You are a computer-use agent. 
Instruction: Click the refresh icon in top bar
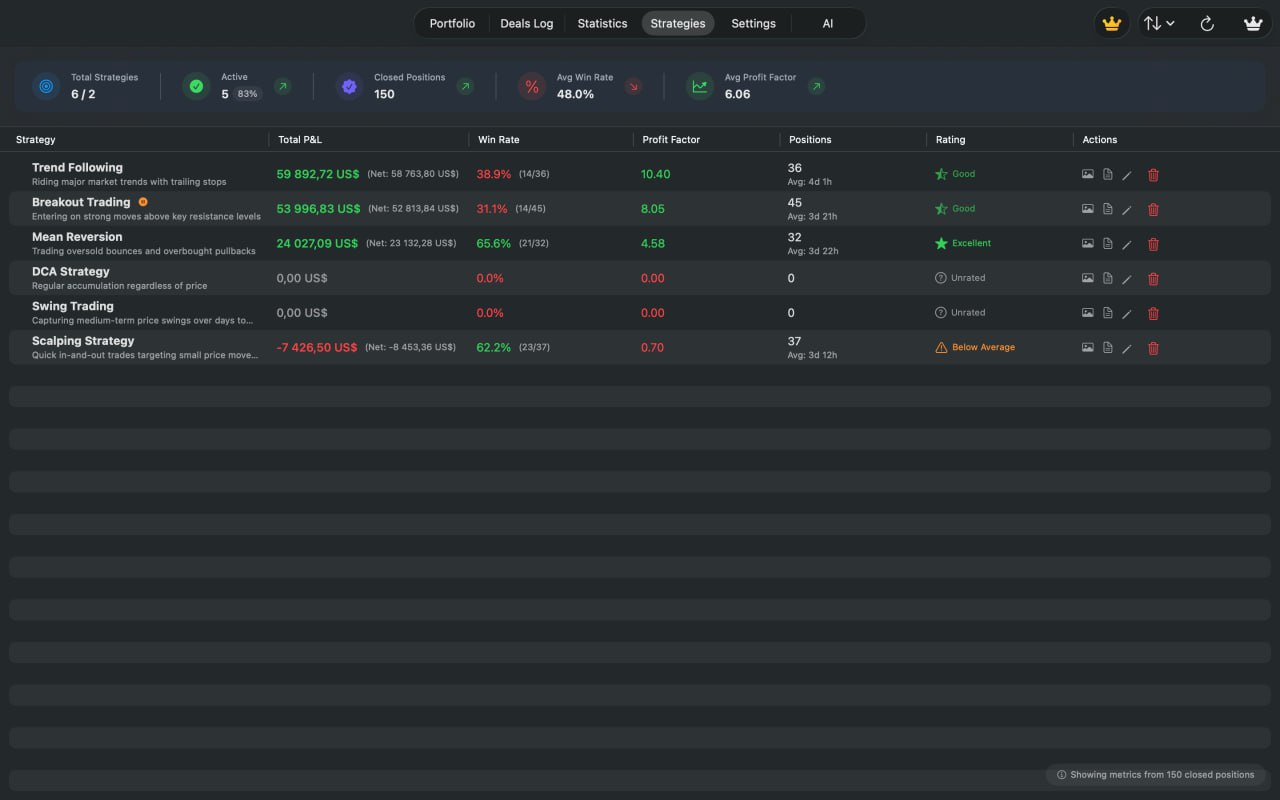[1207, 24]
